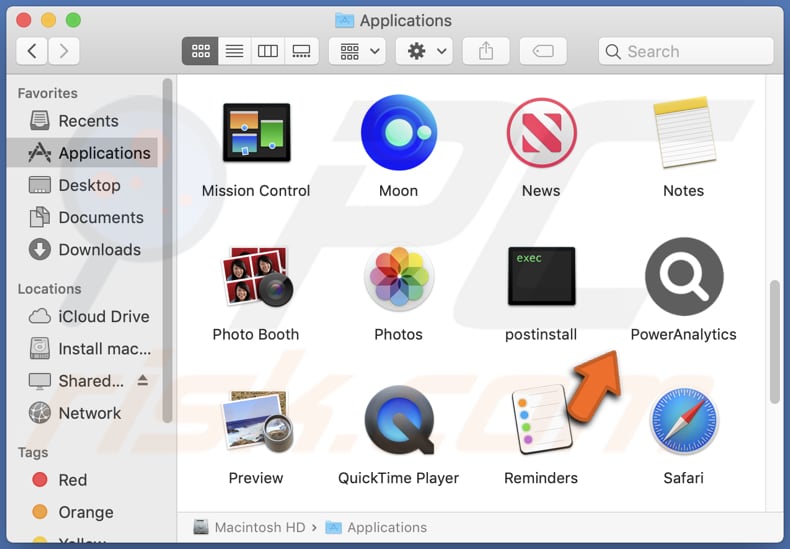
Task: Select the Safari compass icon
Action: click(x=684, y=420)
